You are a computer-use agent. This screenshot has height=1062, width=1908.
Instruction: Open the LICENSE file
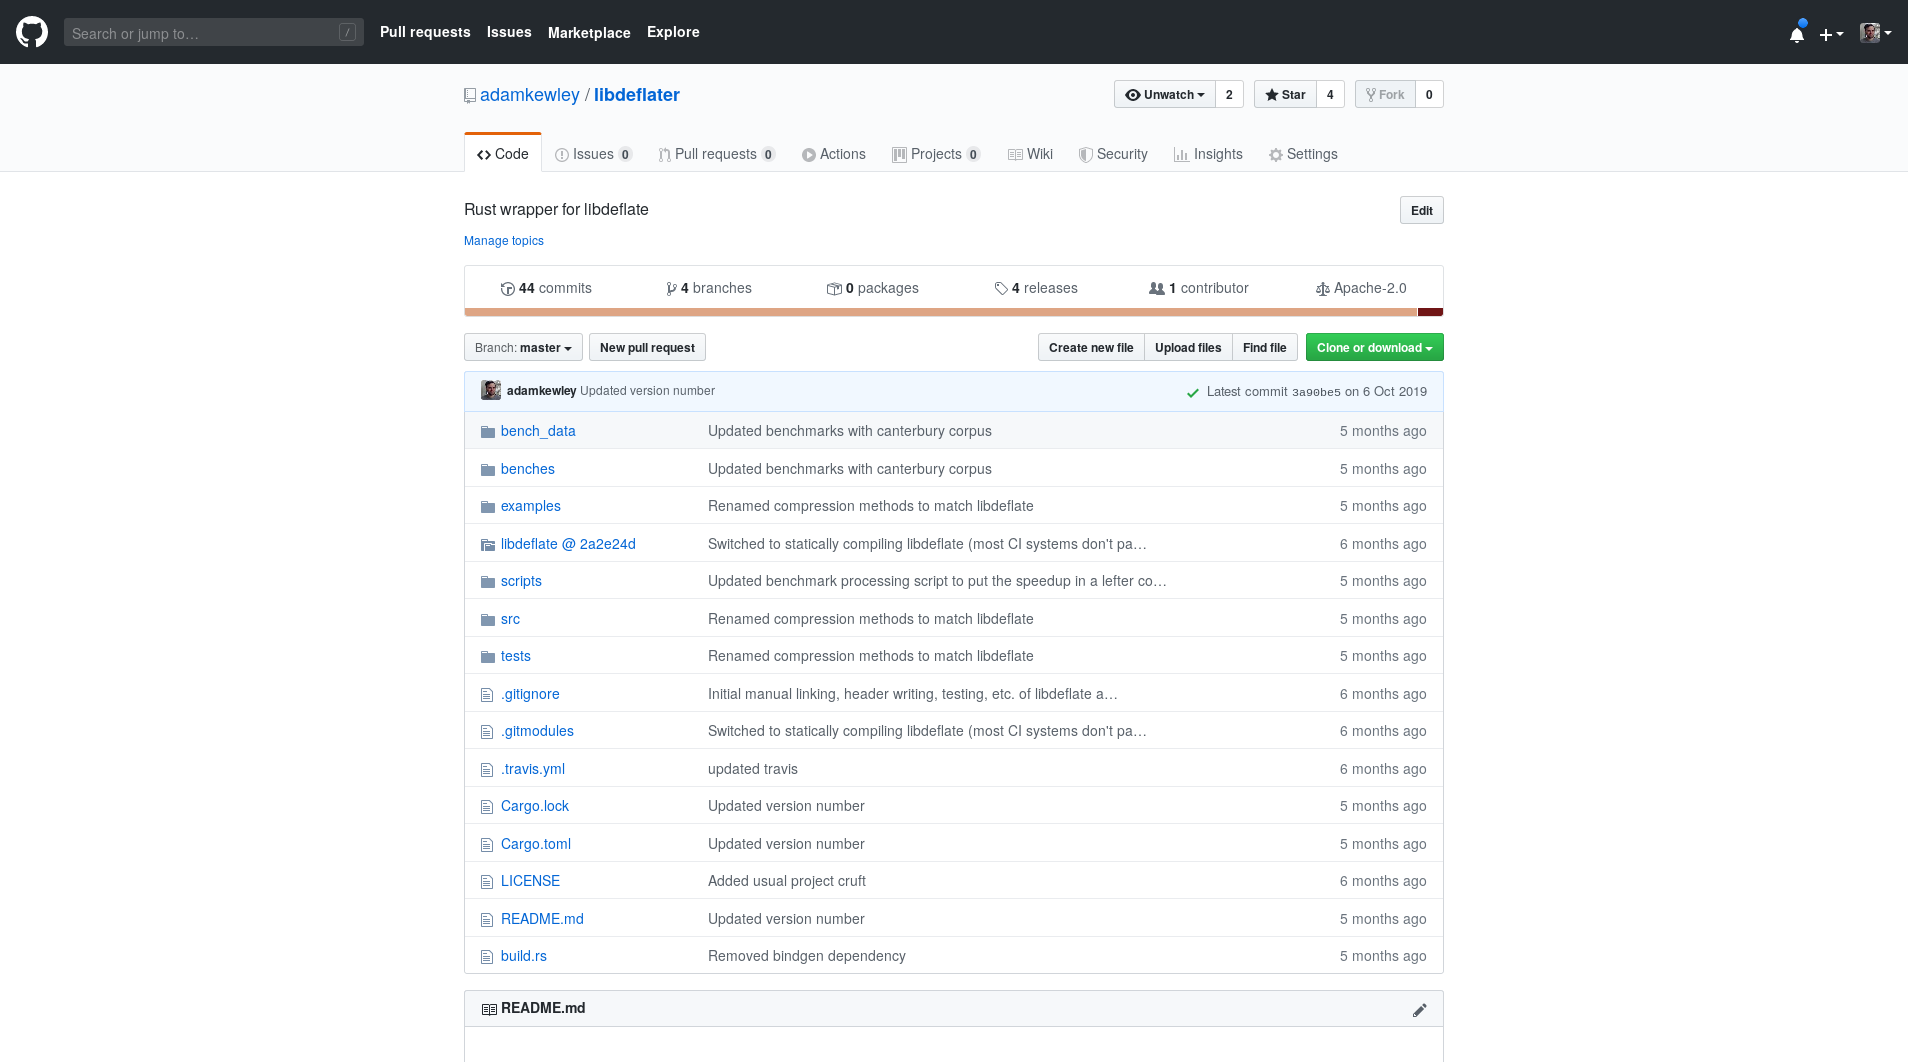[x=530, y=881]
